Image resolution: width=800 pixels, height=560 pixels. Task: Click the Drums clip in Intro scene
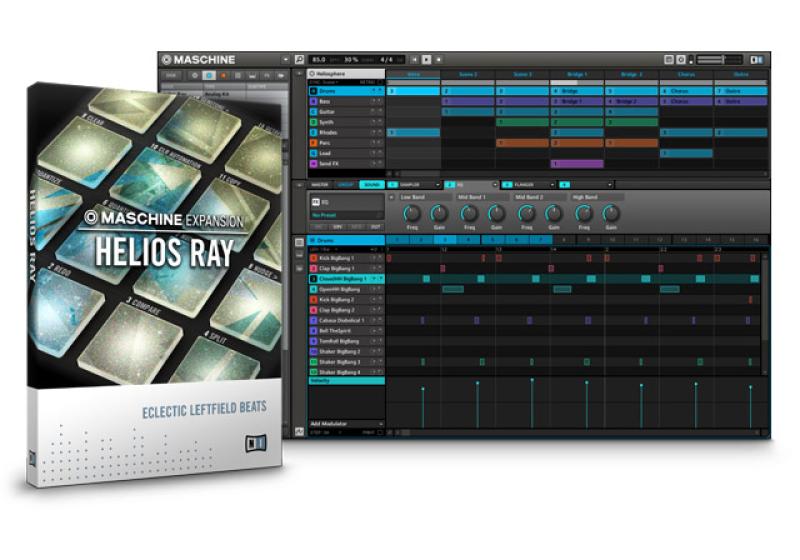click(413, 91)
